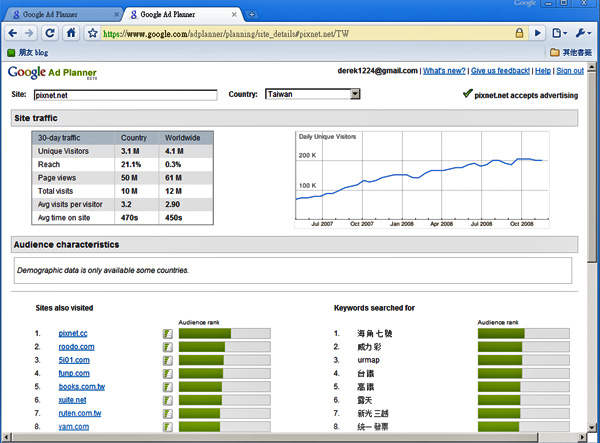Go forward with the forward arrow
Image resolution: width=600 pixels, height=443 pixels.
click(x=29, y=33)
